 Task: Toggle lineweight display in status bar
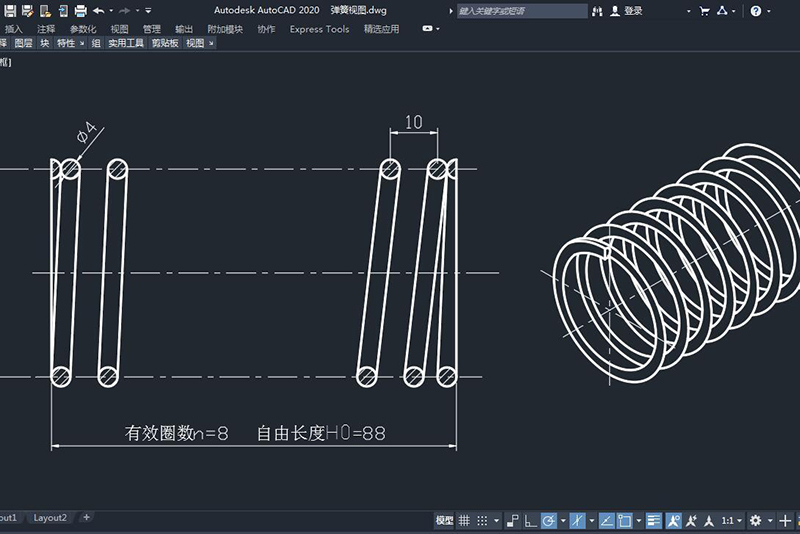653,521
